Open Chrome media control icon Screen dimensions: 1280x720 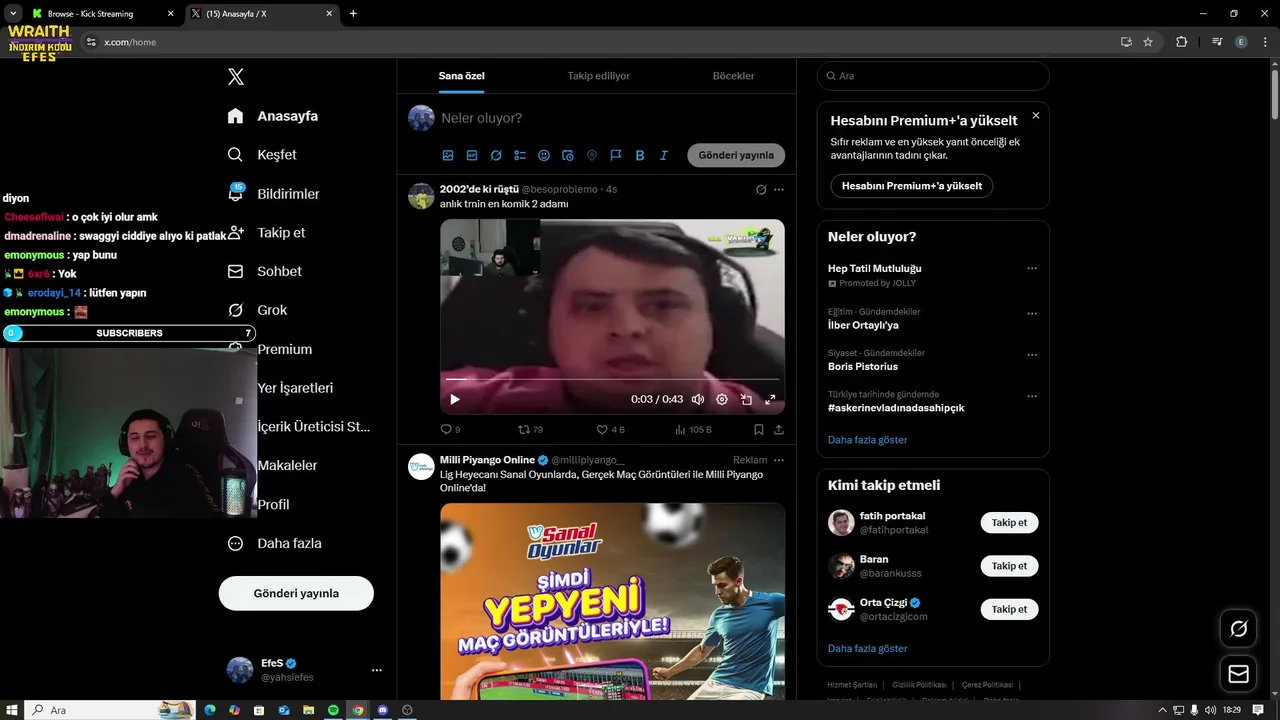pos(1217,42)
